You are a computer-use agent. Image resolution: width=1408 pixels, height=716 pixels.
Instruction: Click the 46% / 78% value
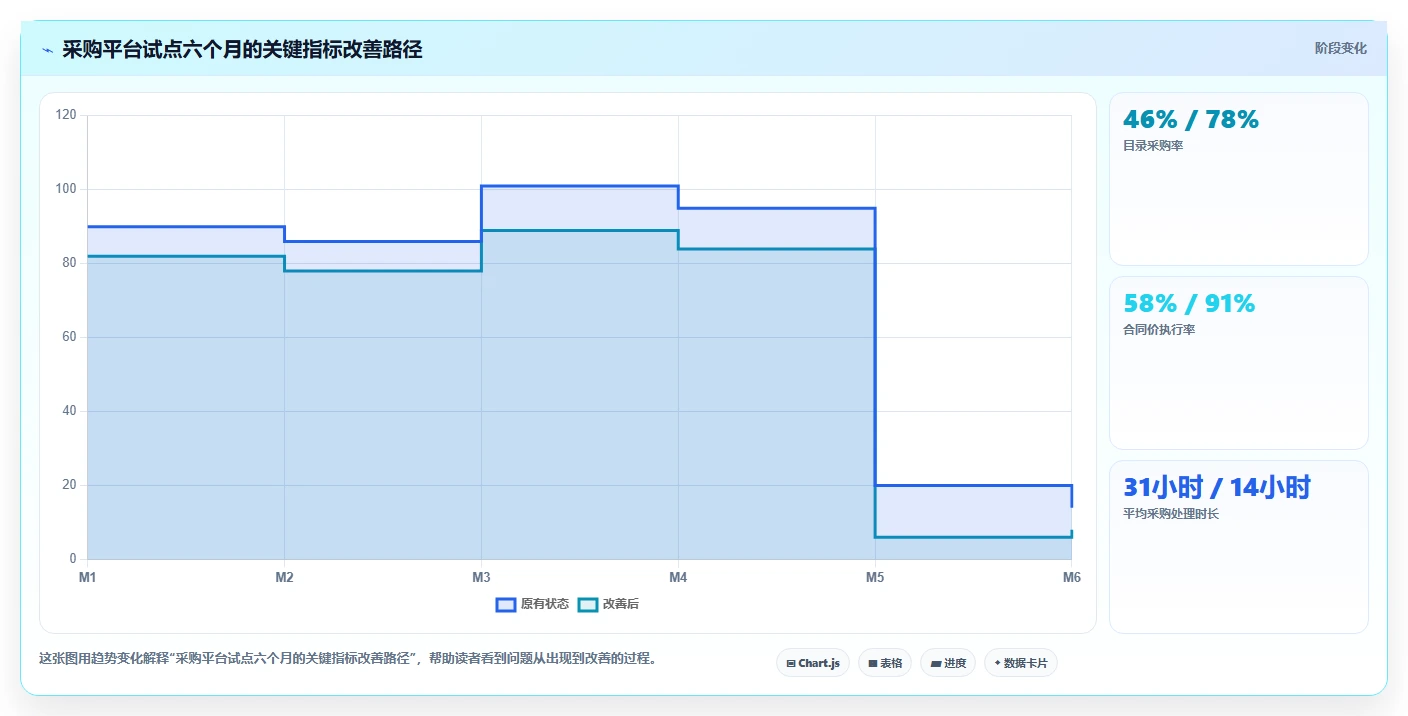[x=1191, y=120]
